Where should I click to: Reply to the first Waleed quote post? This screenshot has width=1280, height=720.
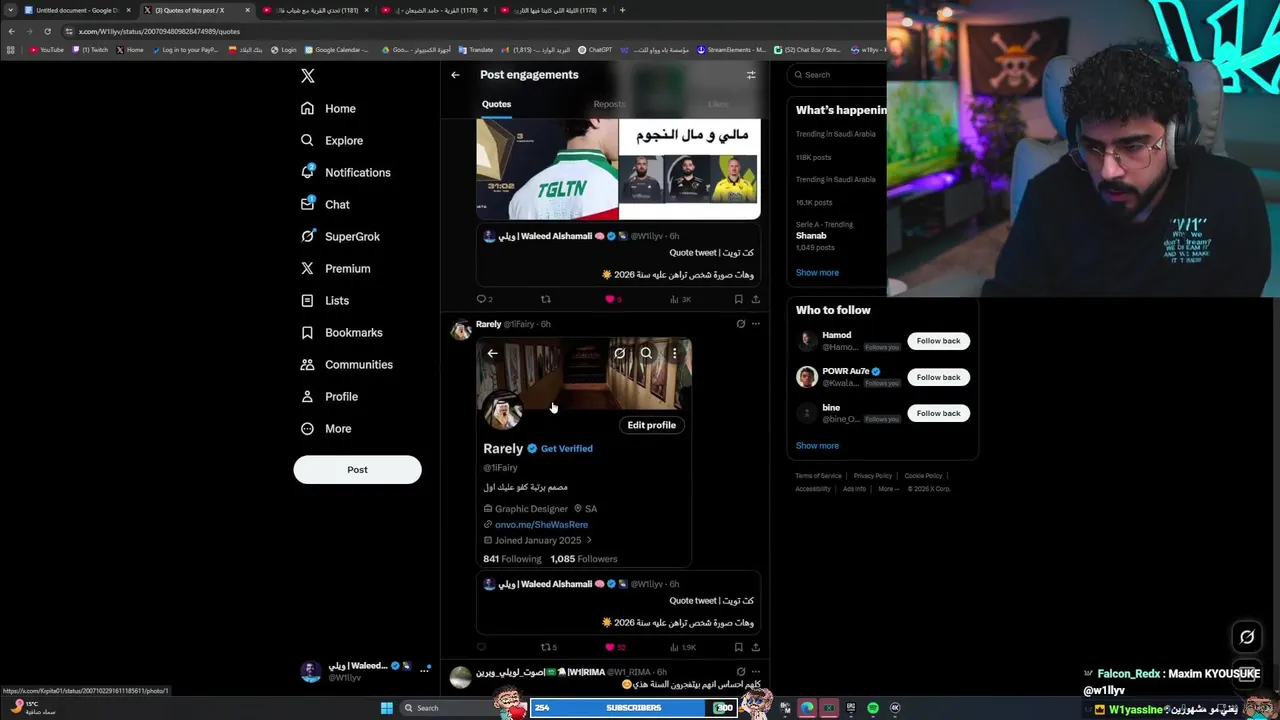click(x=482, y=299)
